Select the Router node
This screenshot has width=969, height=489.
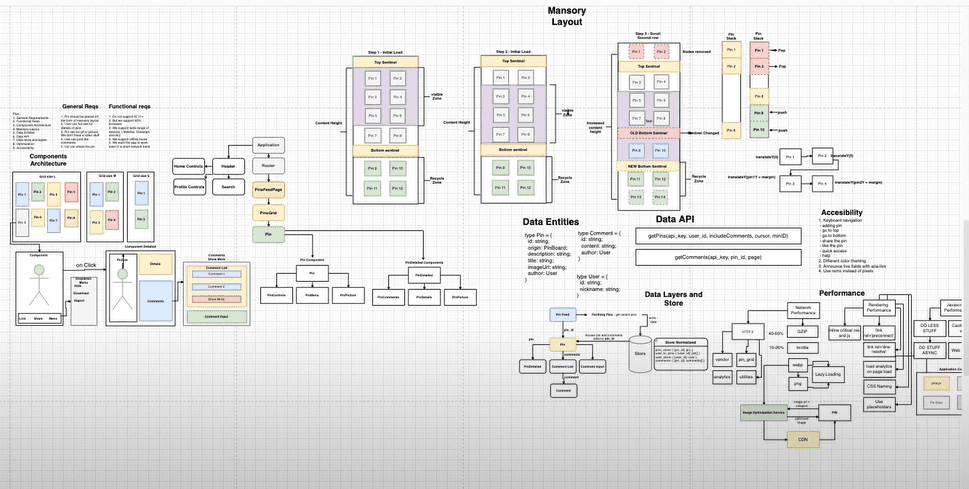coord(268,165)
